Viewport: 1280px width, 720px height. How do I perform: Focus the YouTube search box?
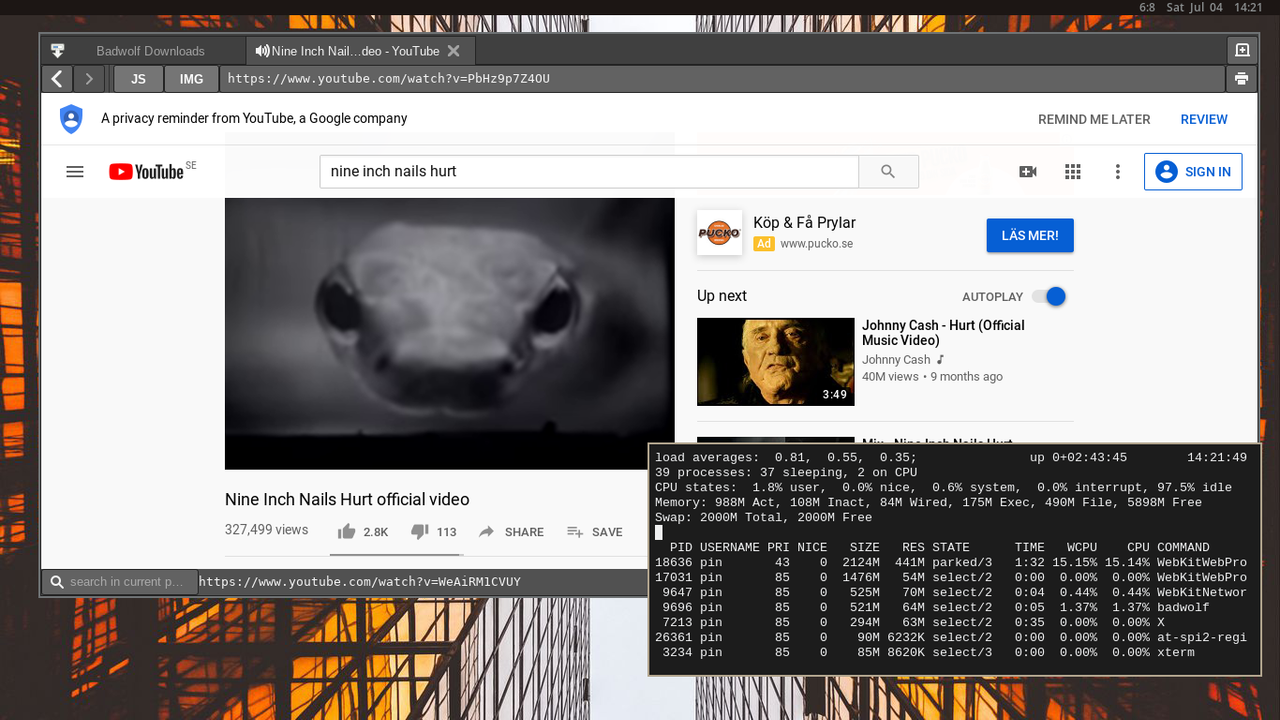(589, 171)
